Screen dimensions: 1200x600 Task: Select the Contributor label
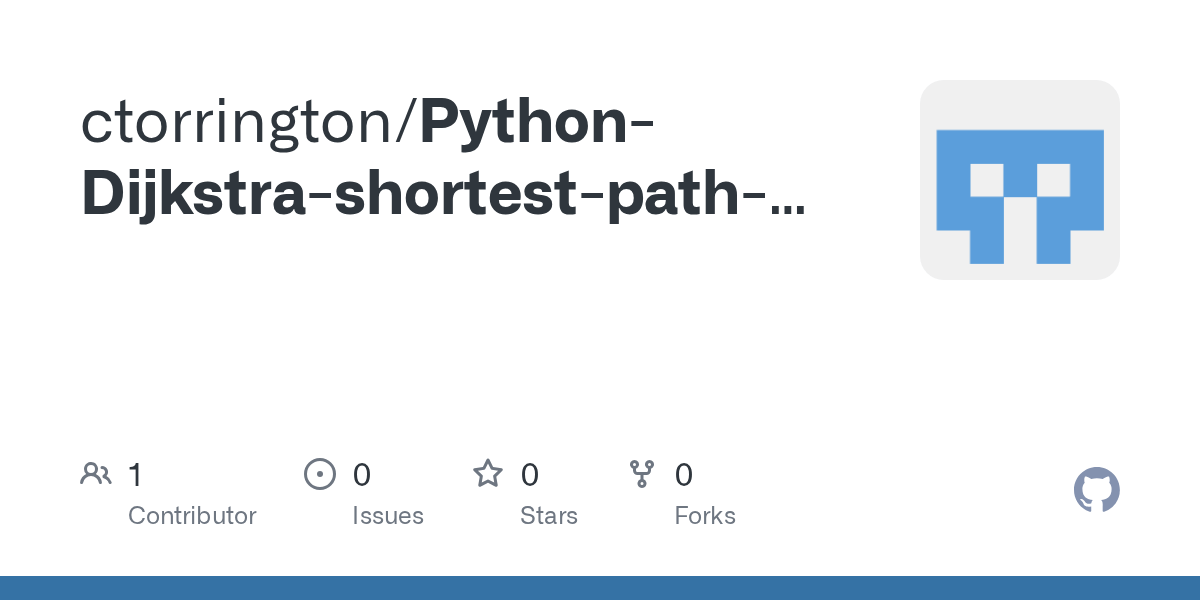tap(192, 516)
